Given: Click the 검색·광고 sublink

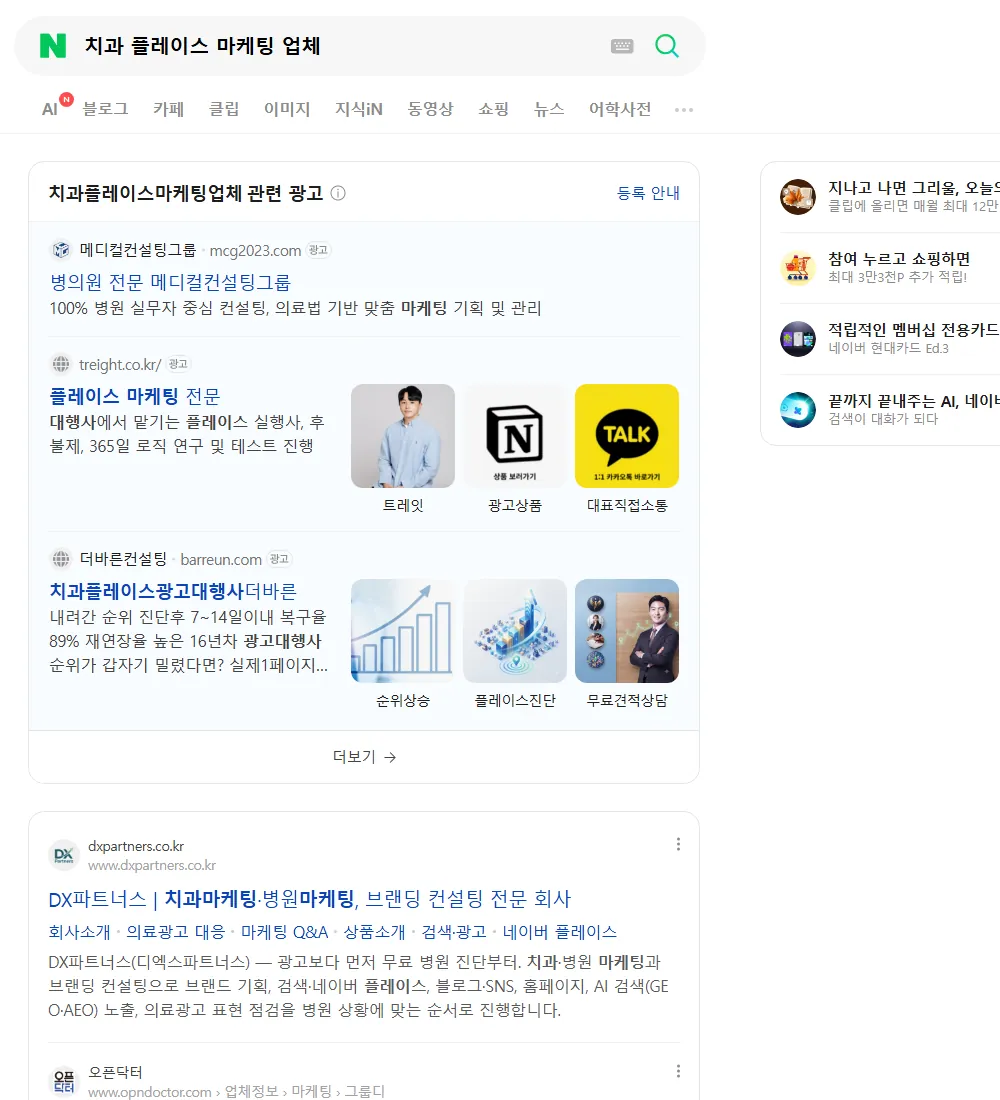Looking at the screenshot, I should 453,932.
